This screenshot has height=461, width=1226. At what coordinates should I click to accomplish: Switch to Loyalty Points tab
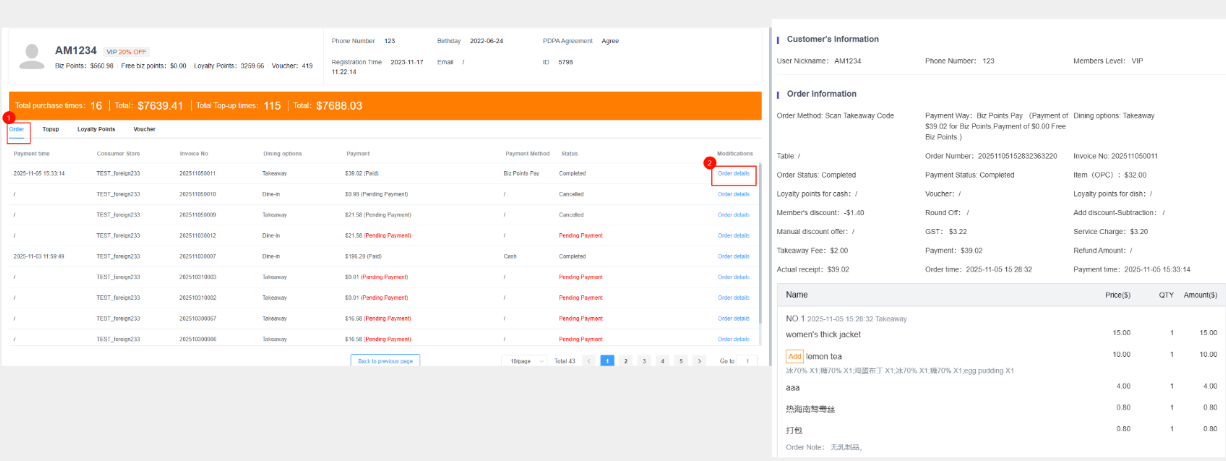coord(96,129)
